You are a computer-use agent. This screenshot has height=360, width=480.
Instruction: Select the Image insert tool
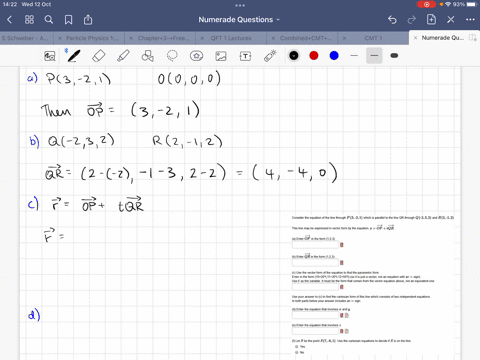pyautogui.click(x=221, y=56)
